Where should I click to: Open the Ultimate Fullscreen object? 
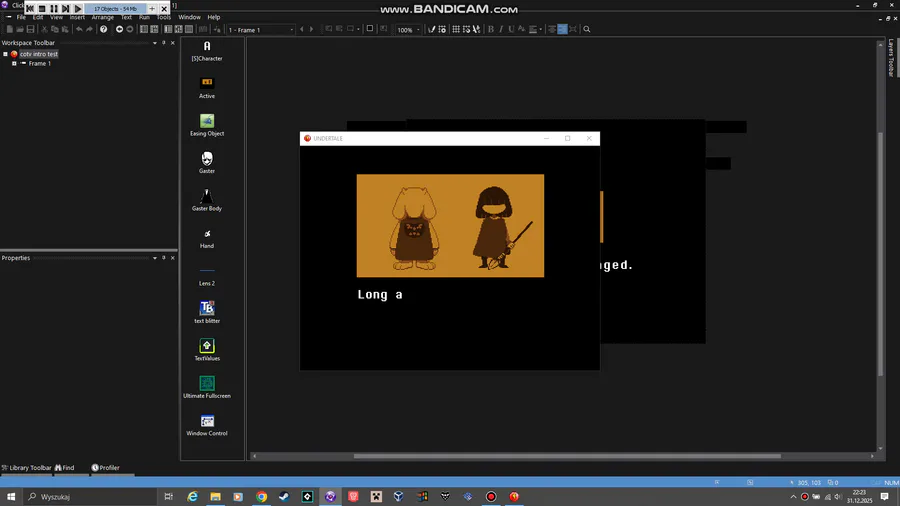click(207, 384)
